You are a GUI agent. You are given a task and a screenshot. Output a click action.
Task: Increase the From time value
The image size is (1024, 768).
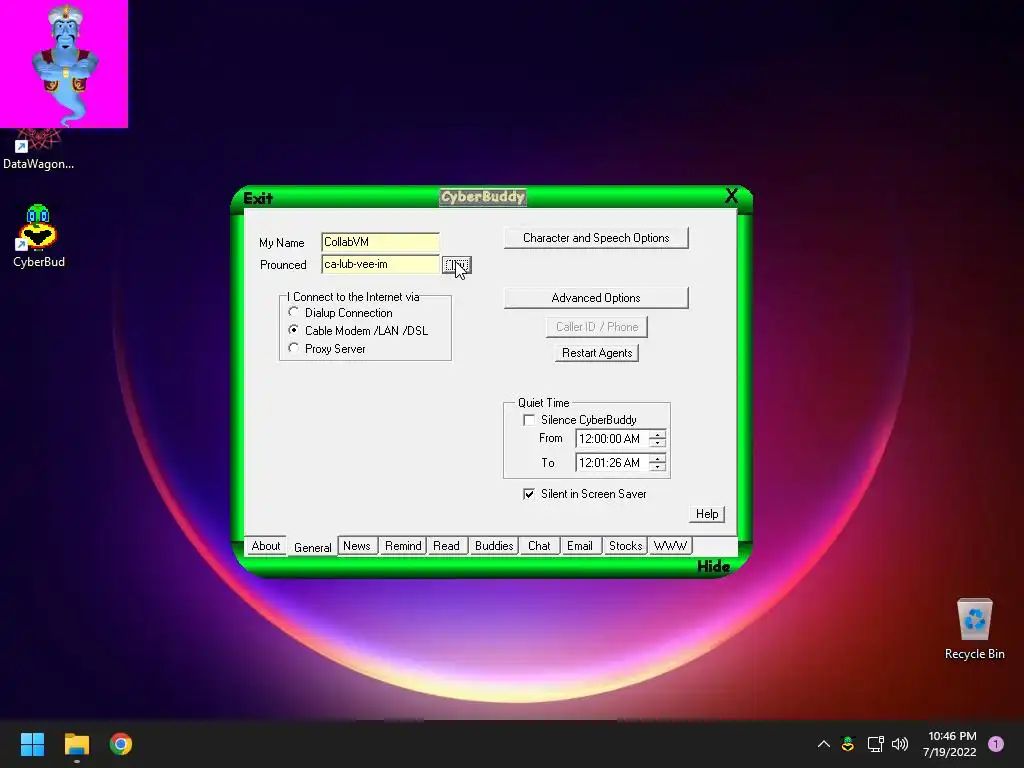[658, 434]
